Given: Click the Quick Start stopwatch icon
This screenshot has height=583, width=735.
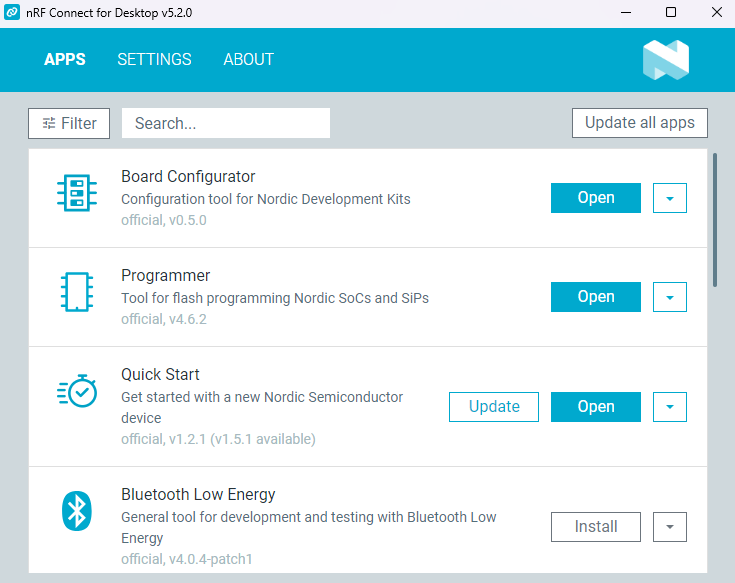Looking at the screenshot, I should click(x=77, y=392).
